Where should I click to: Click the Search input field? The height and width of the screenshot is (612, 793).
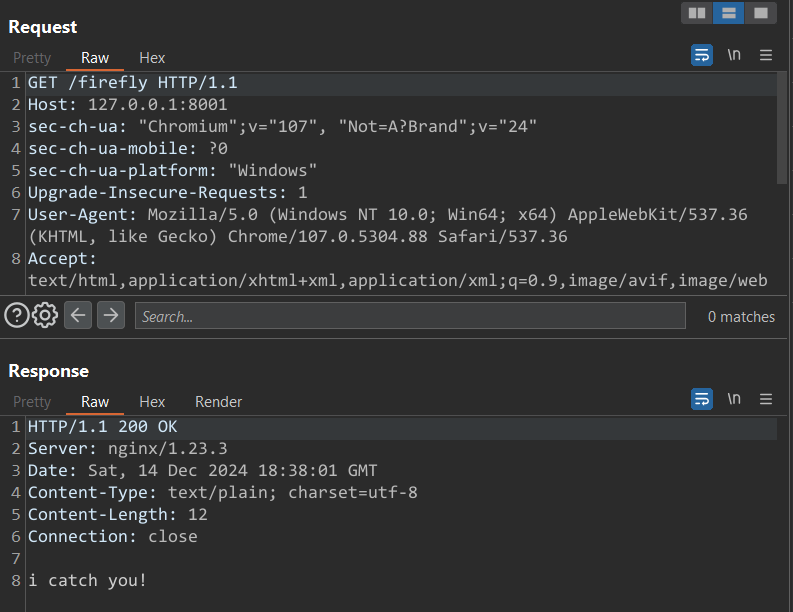coord(410,316)
